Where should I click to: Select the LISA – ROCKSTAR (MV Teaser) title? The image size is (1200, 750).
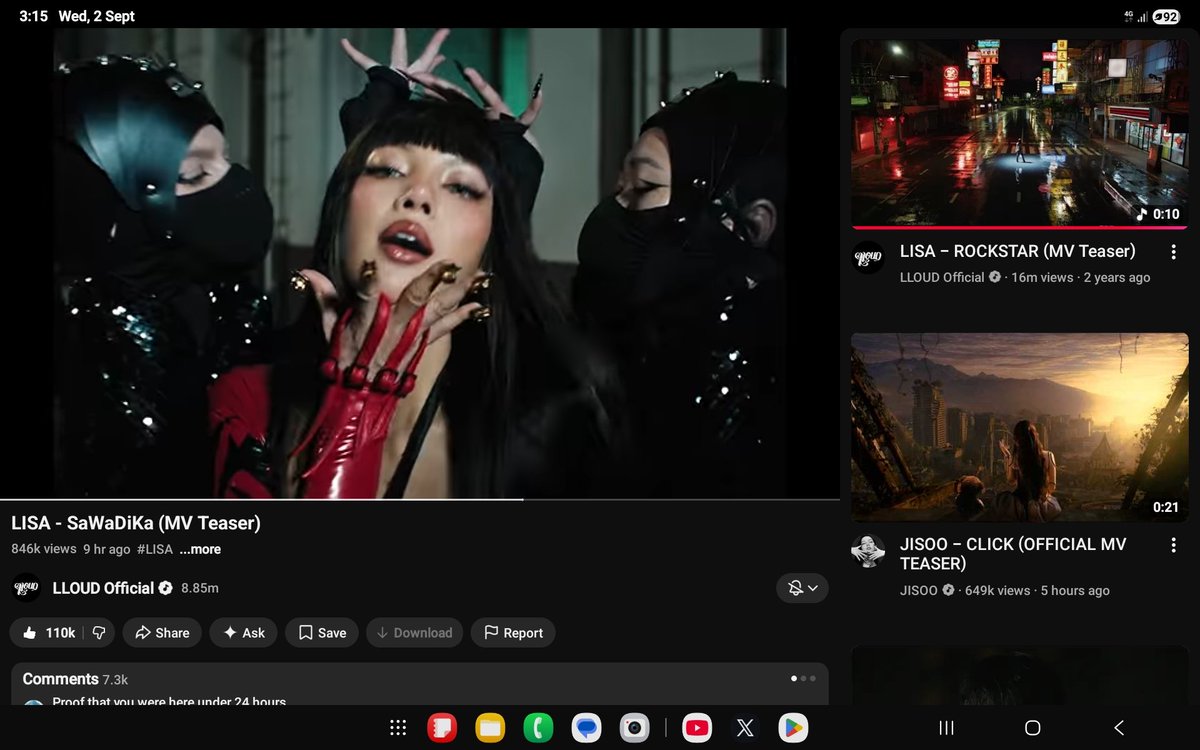pyautogui.click(x=1018, y=251)
